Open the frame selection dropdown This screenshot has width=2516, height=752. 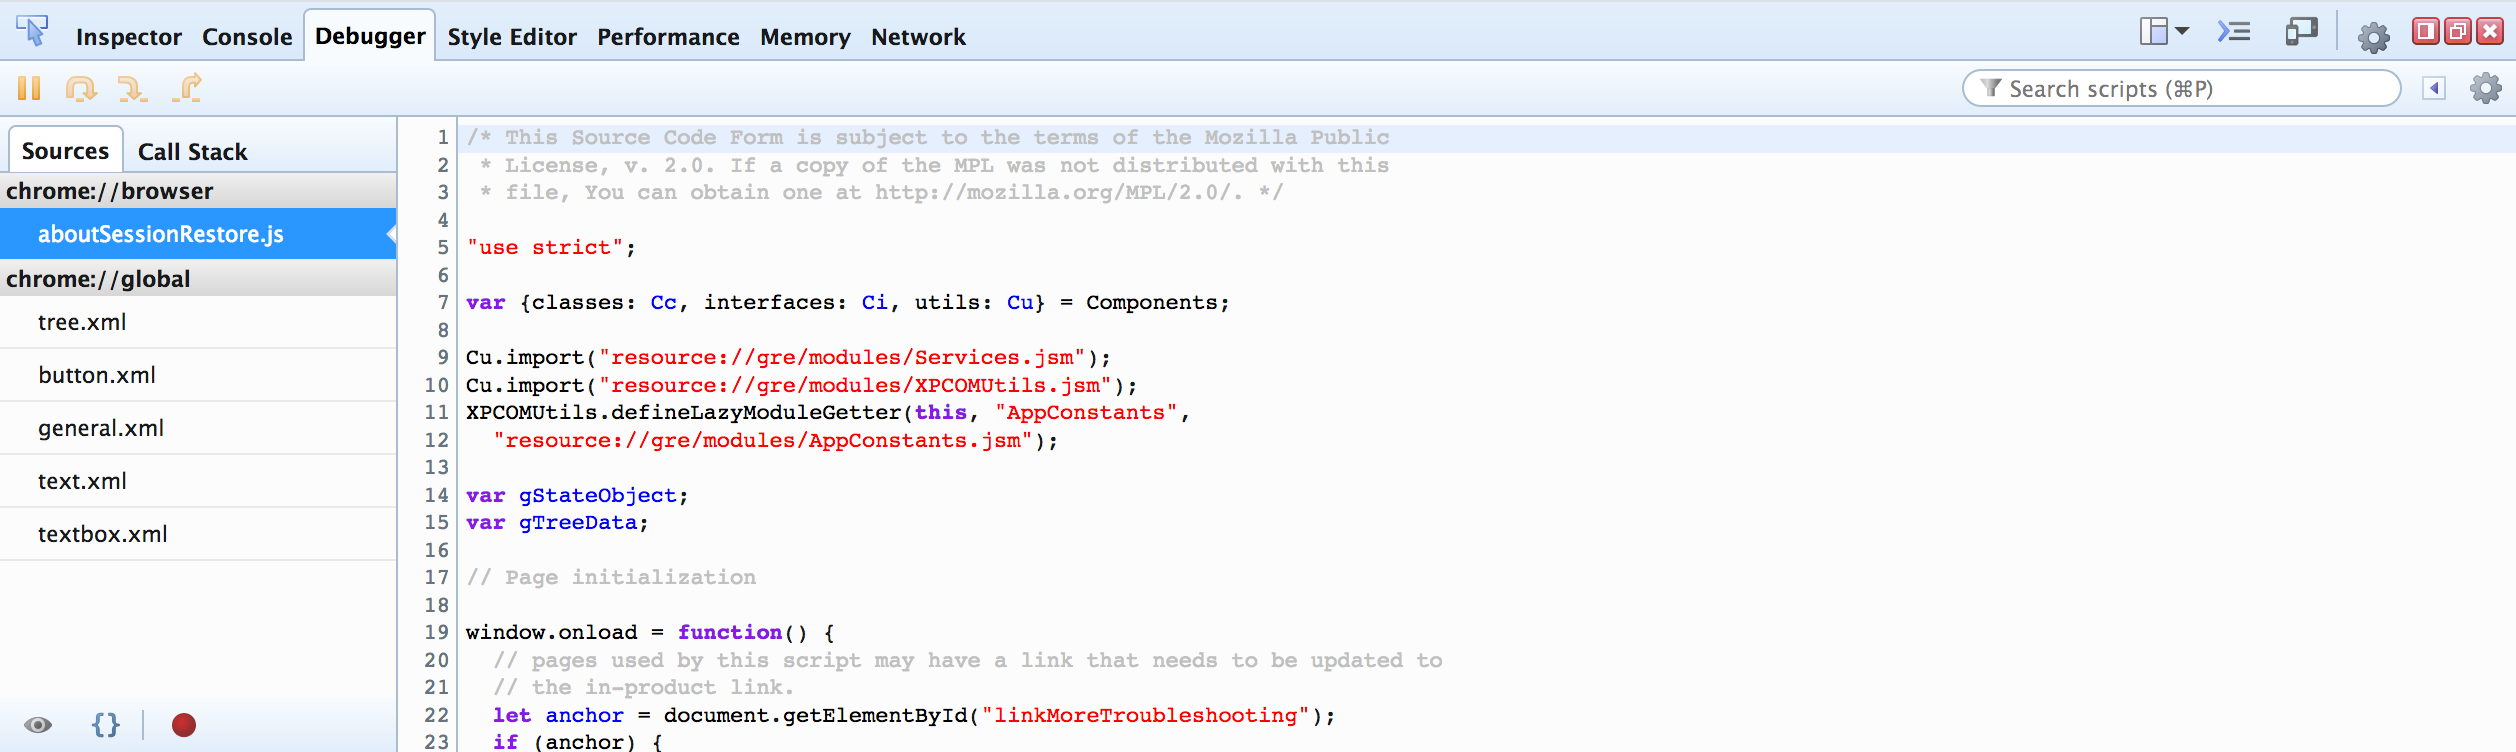(x=2164, y=32)
